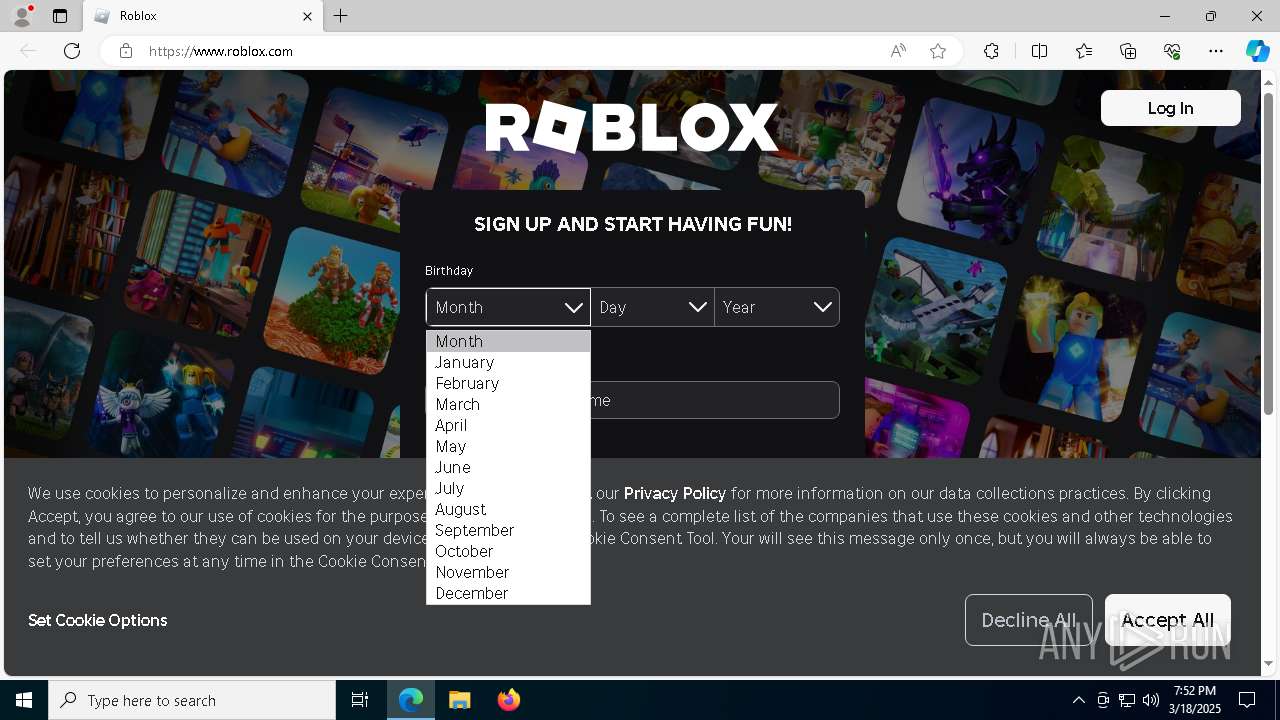Close the Roblox browser tab
The image size is (1280, 720).
point(307,16)
